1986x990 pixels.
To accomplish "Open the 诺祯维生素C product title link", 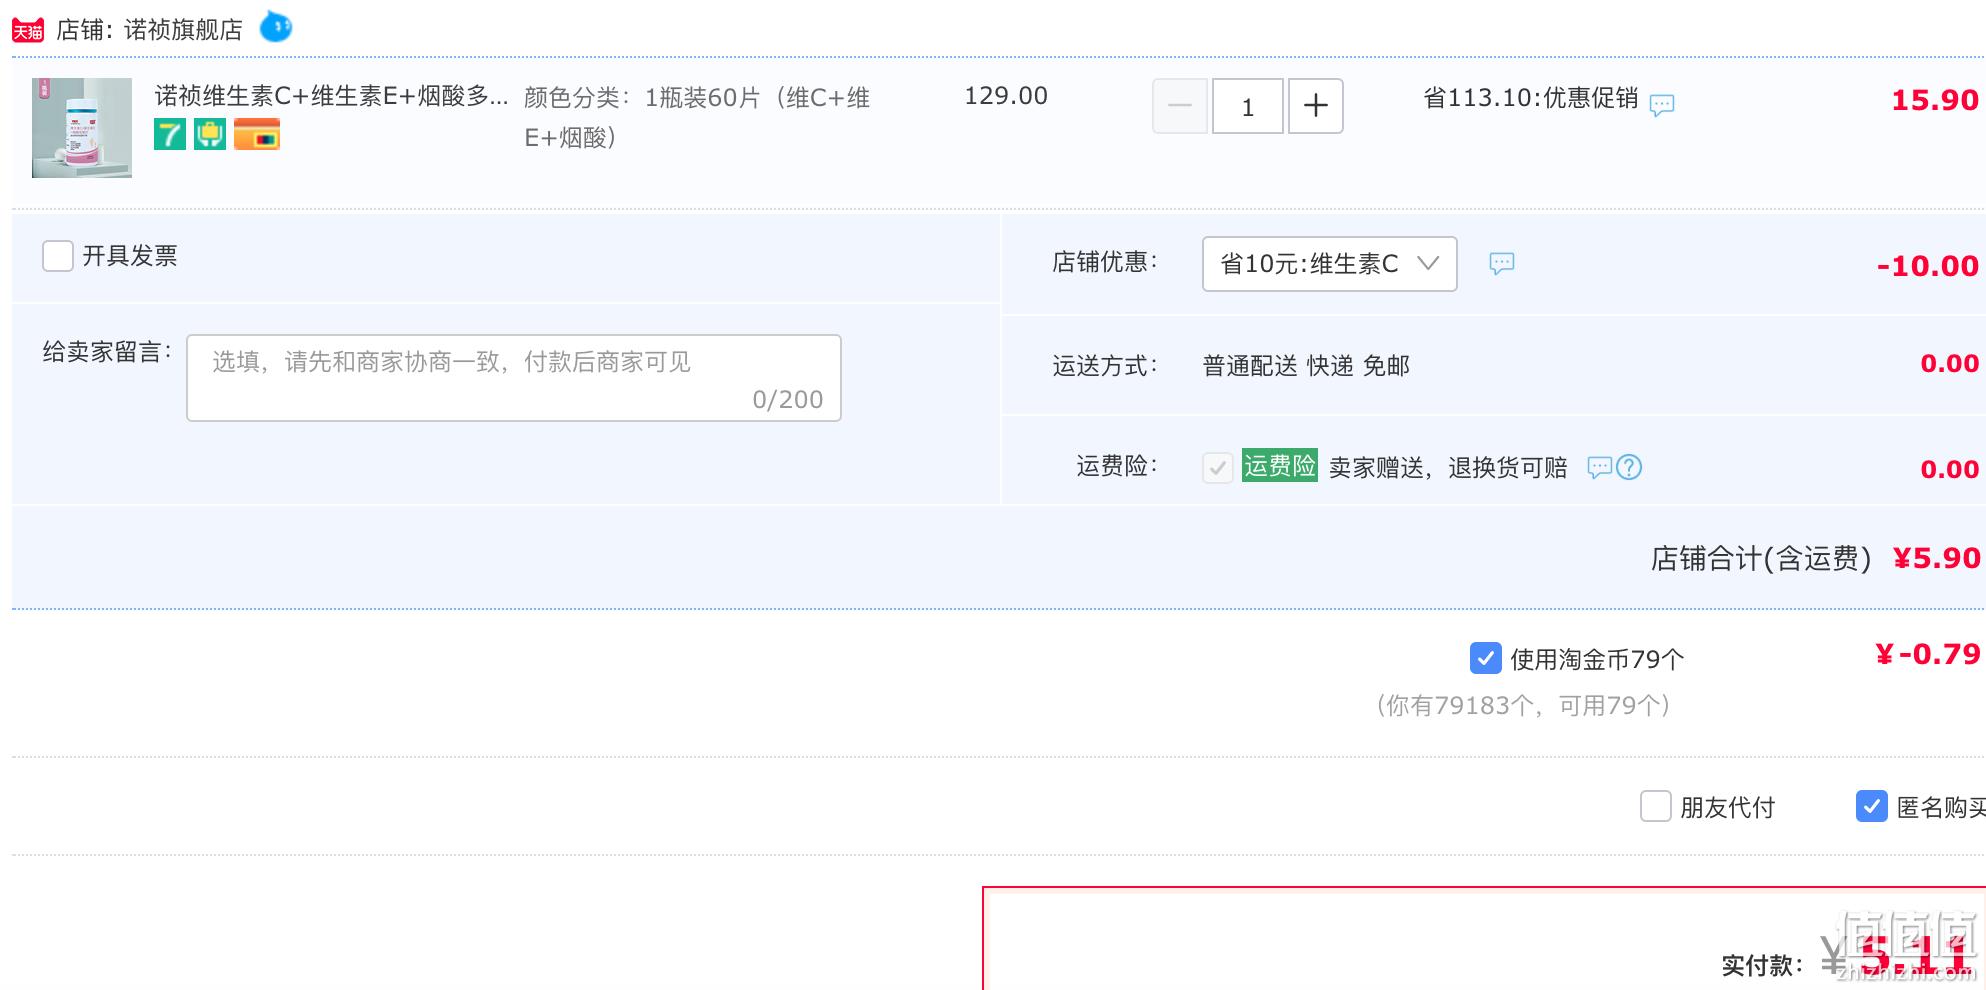I will 331,96.
